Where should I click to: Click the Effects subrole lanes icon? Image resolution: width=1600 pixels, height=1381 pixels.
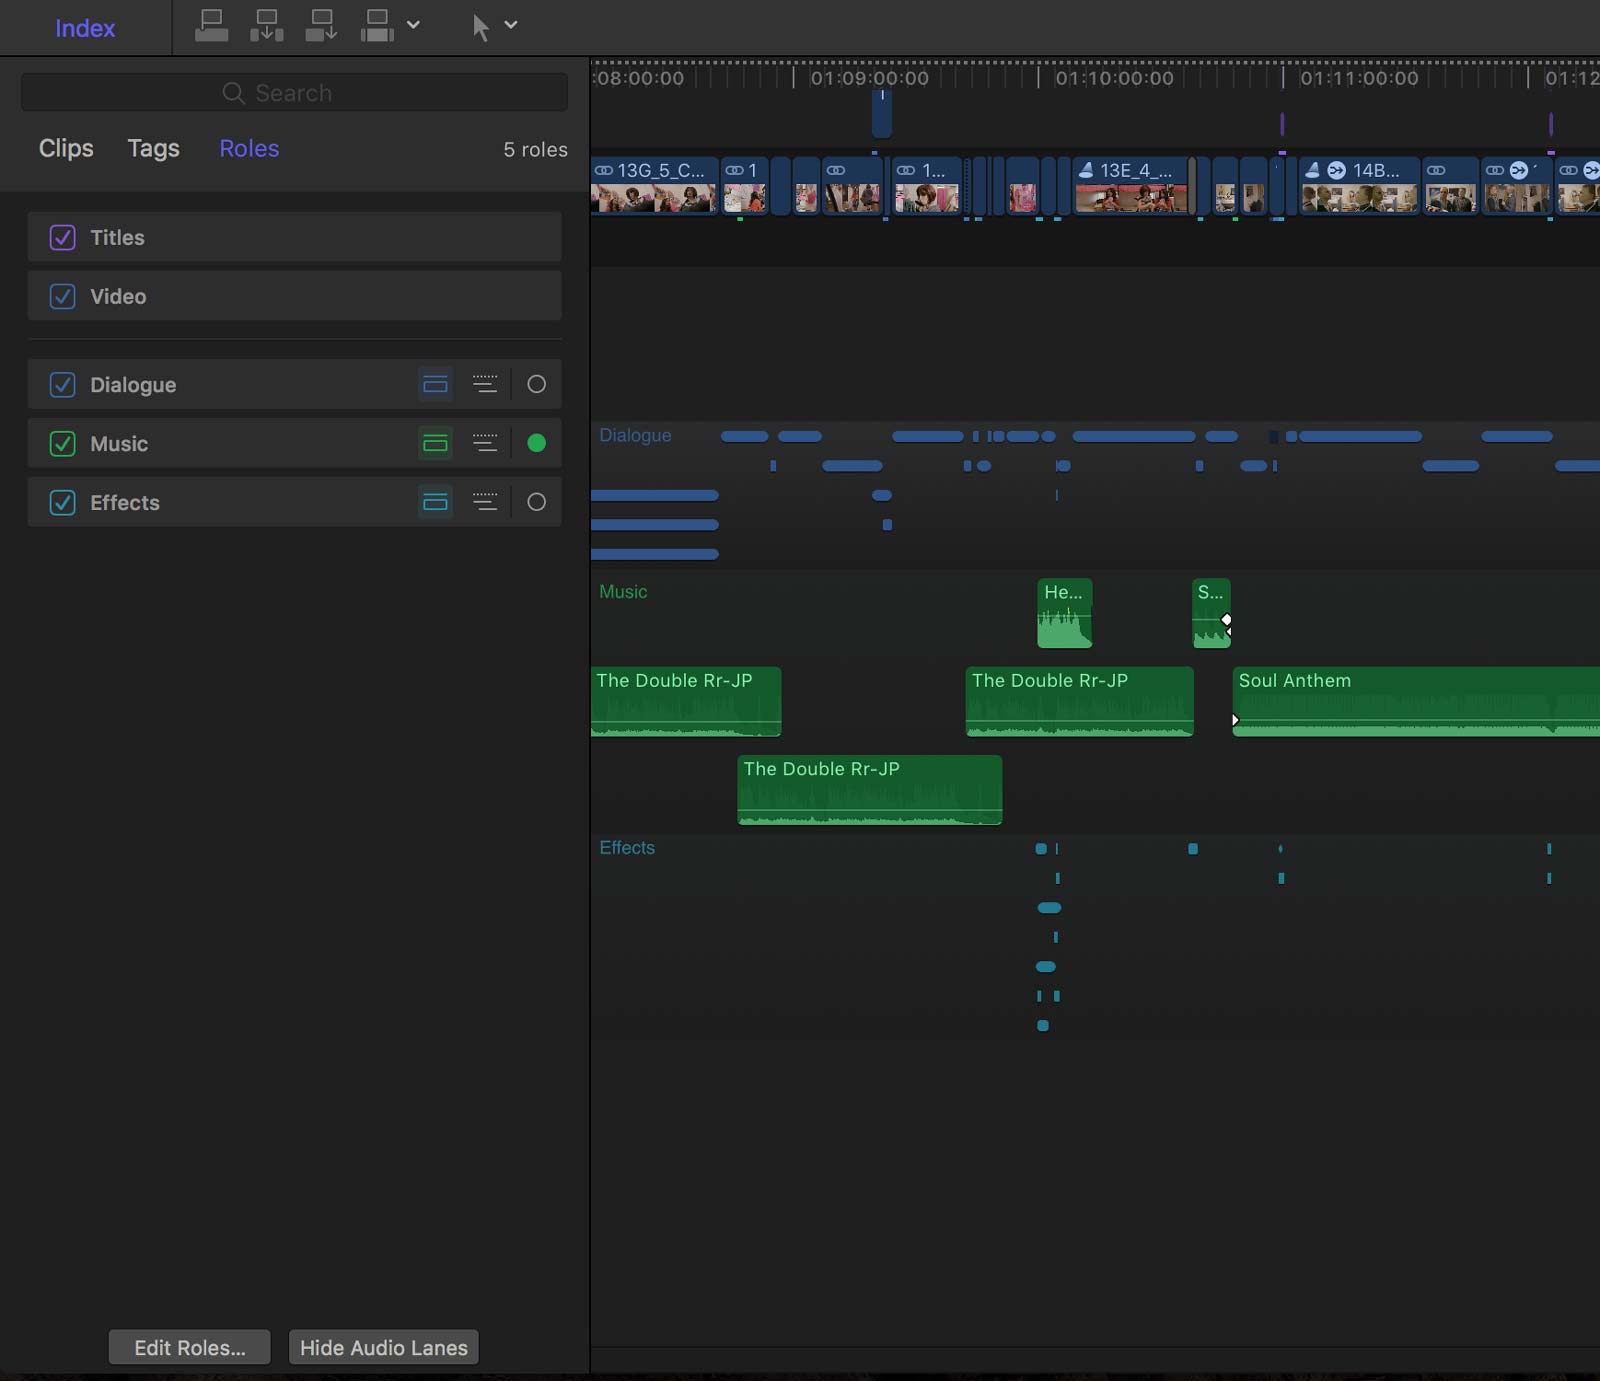click(x=485, y=502)
